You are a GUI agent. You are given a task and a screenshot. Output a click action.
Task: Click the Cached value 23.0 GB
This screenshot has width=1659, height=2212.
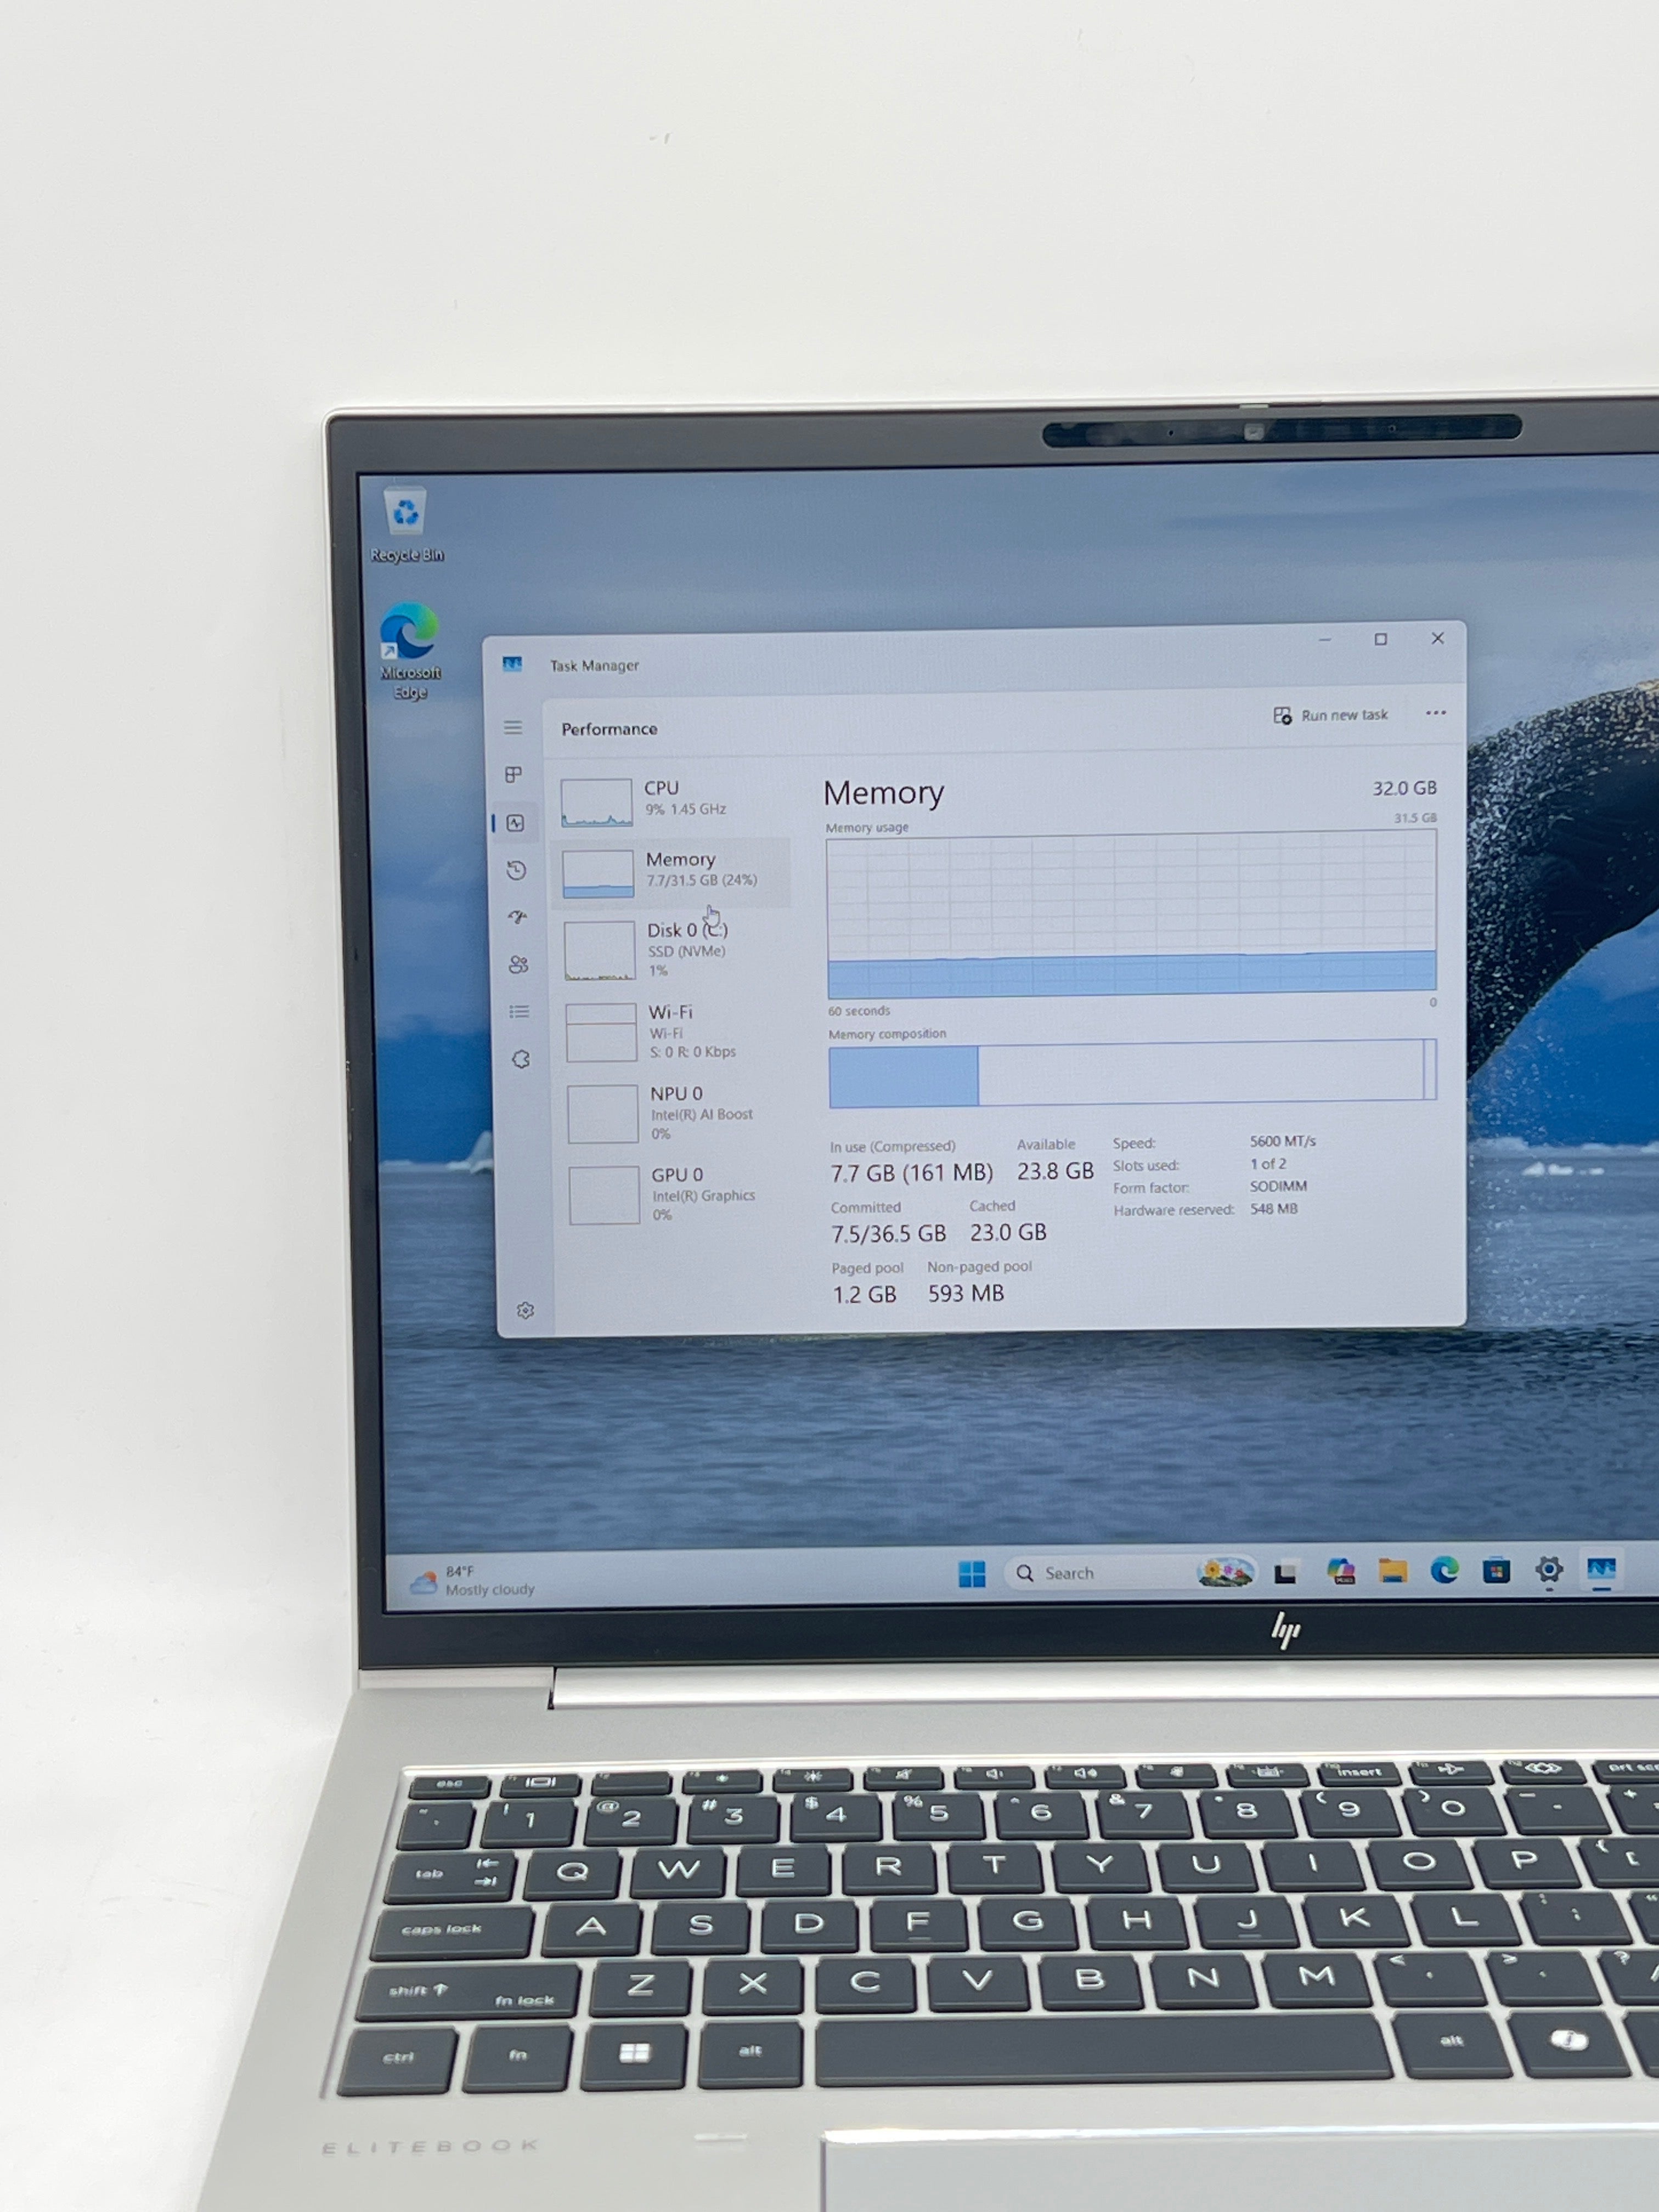[1008, 1232]
